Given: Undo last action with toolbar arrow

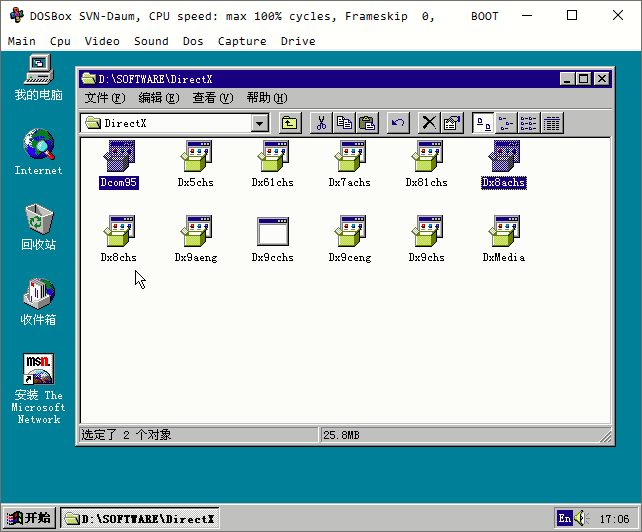Looking at the screenshot, I should pyautogui.click(x=398, y=123).
